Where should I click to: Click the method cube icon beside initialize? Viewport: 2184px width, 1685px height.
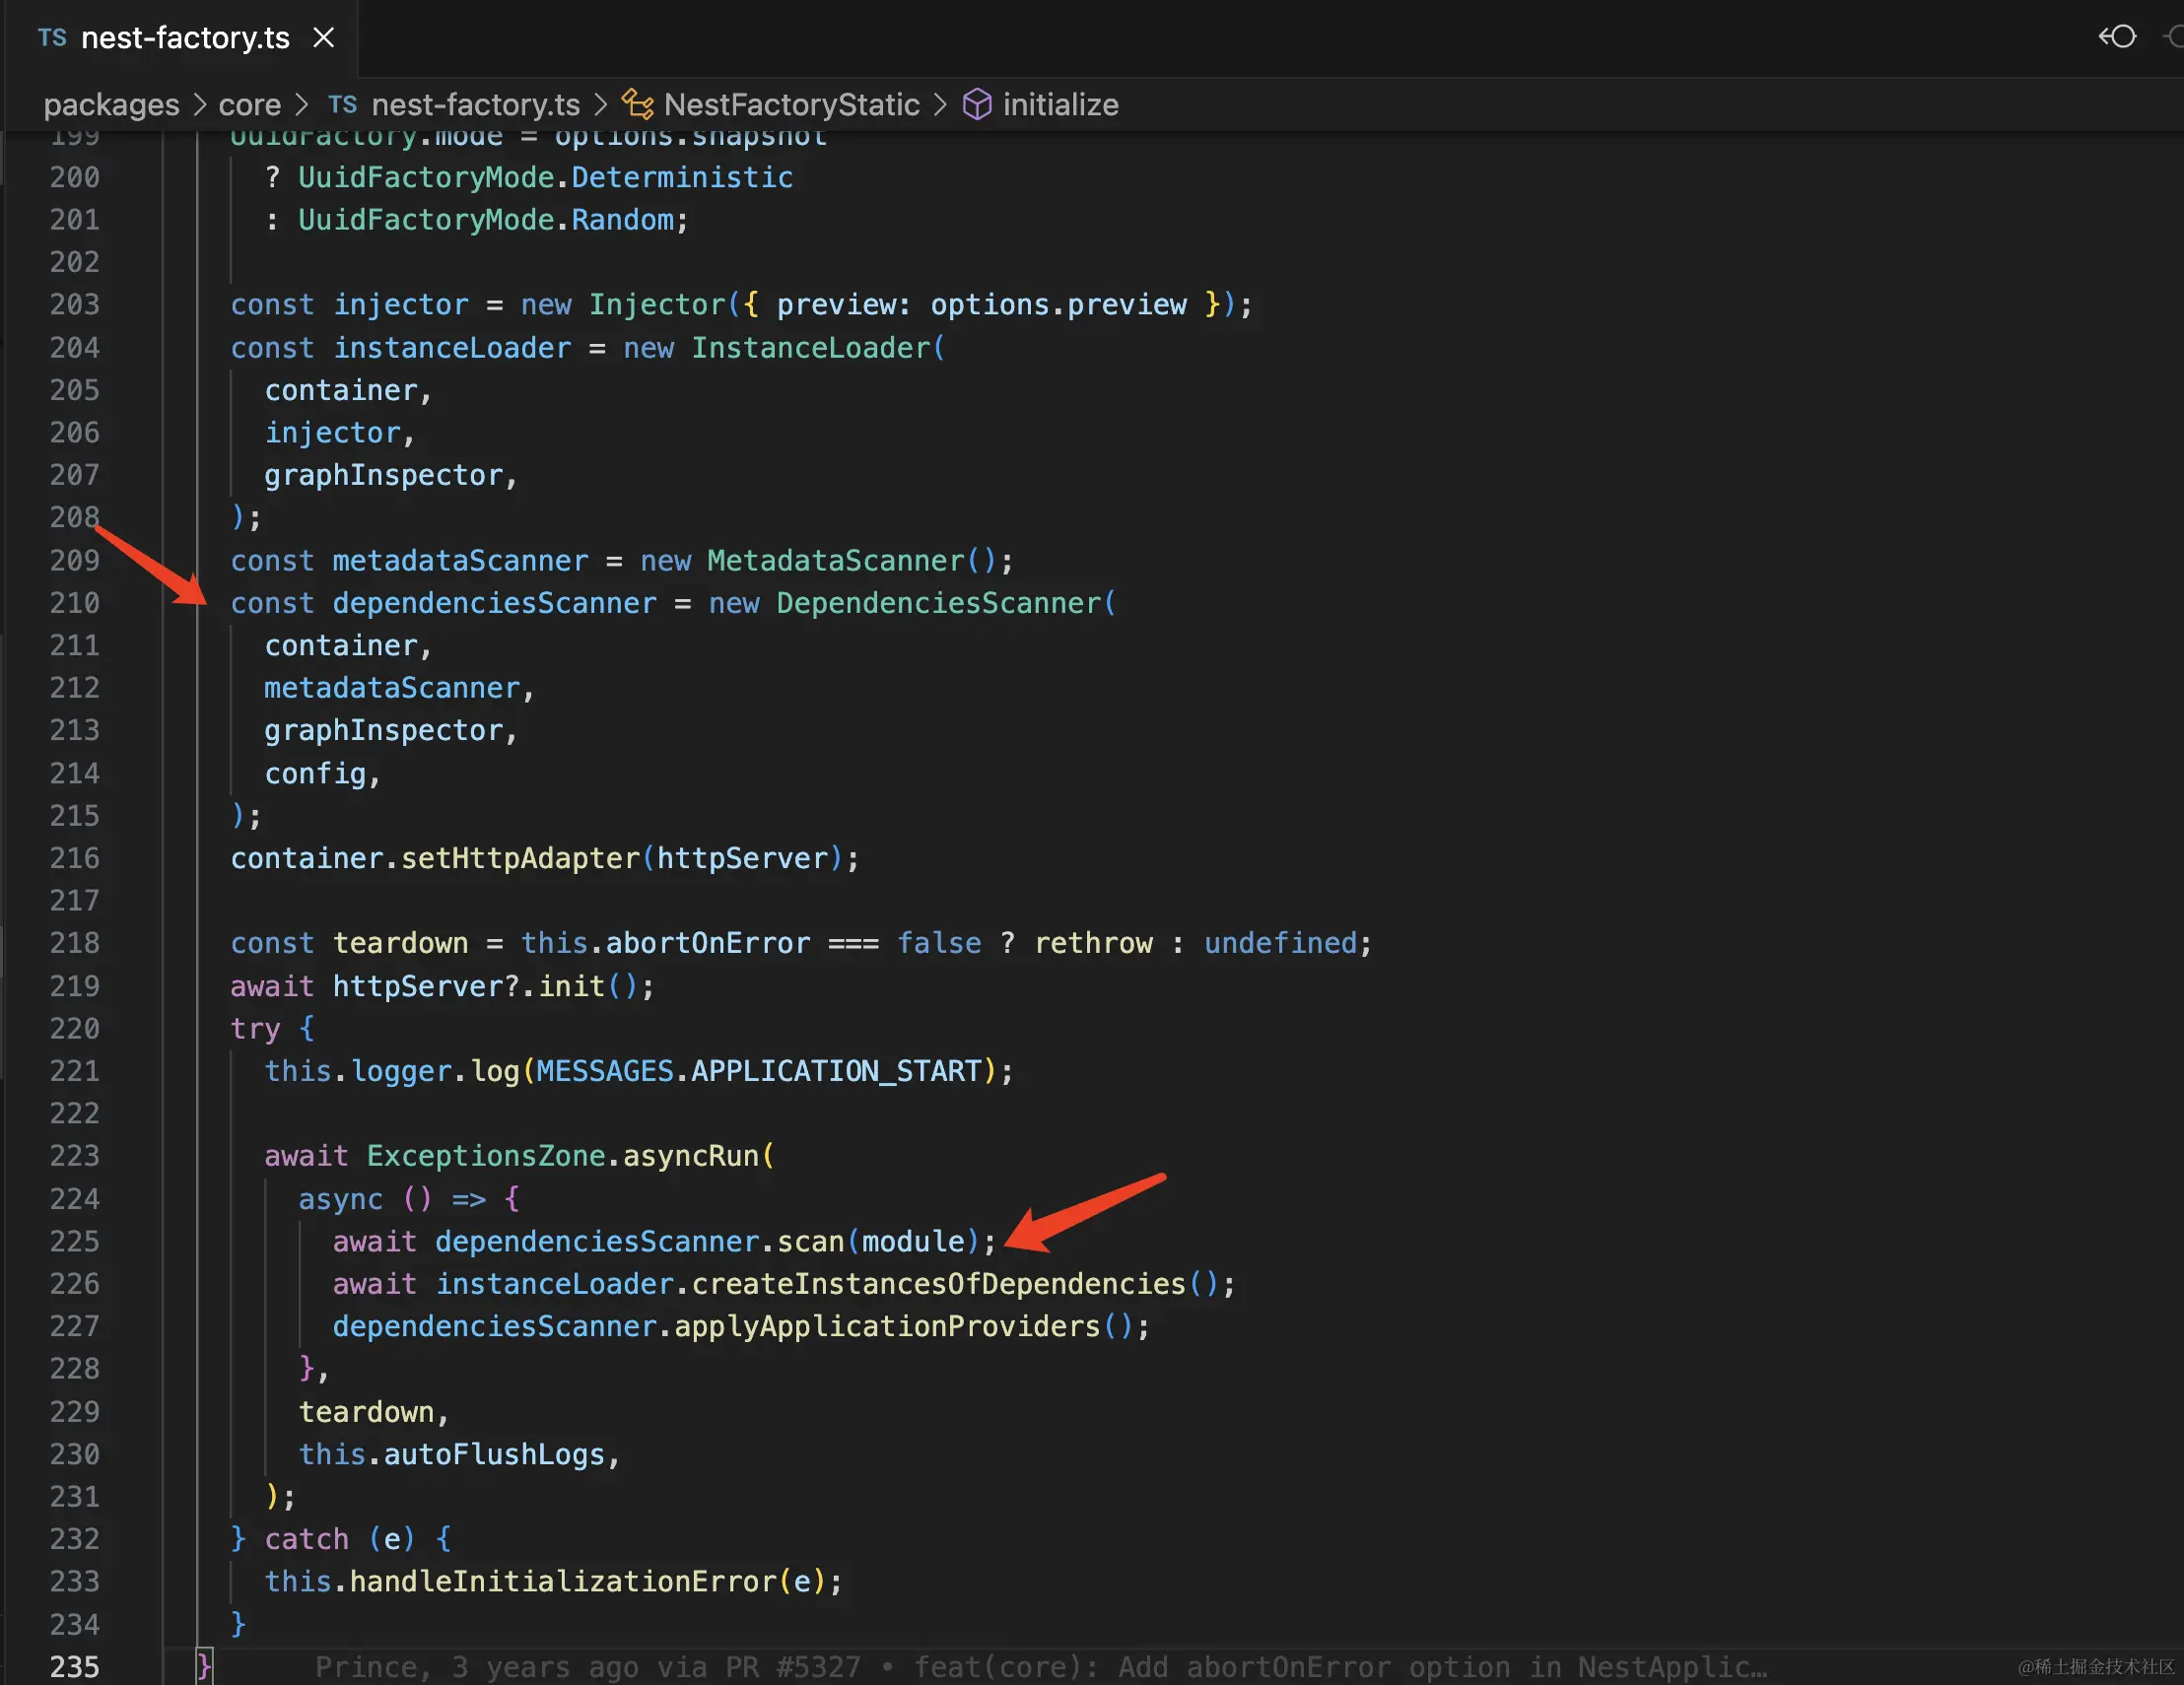tap(977, 104)
